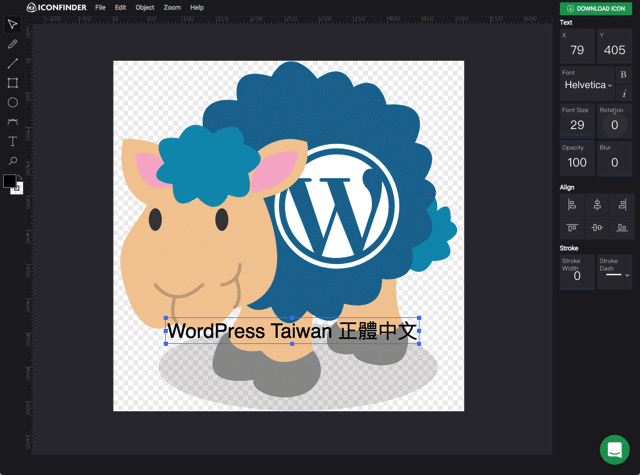Open the Helvetica font dropdown
640x475 pixels.
click(x=587, y=85)
